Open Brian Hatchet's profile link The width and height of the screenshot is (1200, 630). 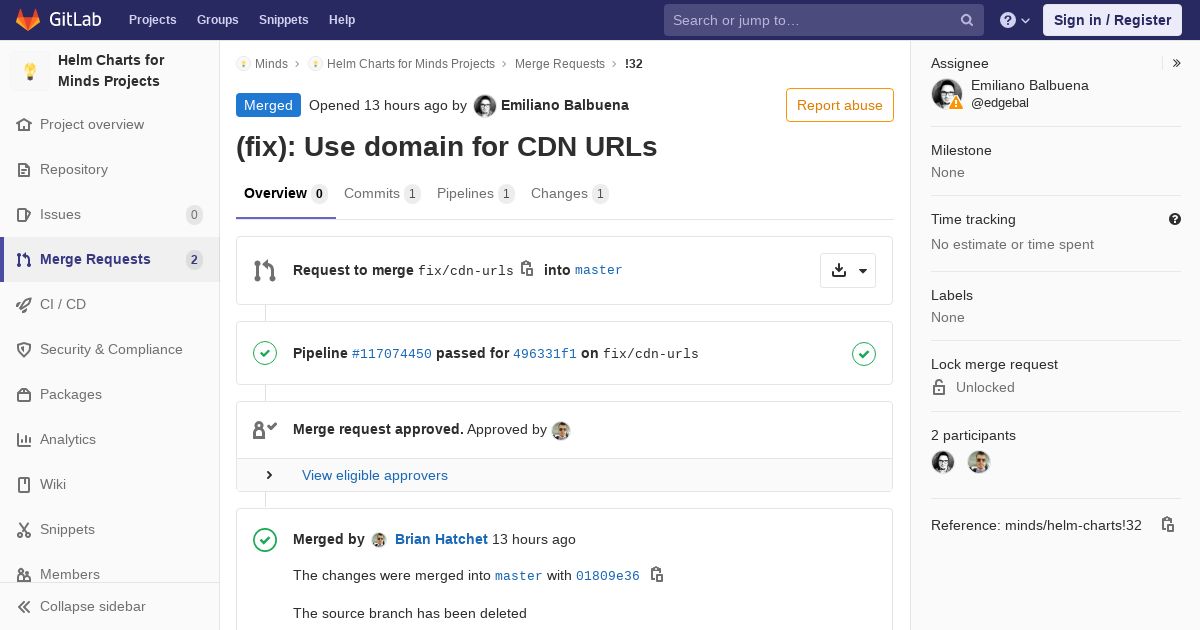pos(441,539)
